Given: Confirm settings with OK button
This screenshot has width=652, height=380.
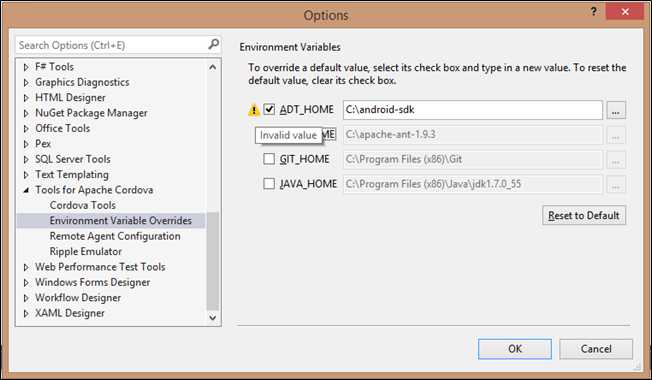Looking at the screenshot, I should tap(515, 349).
